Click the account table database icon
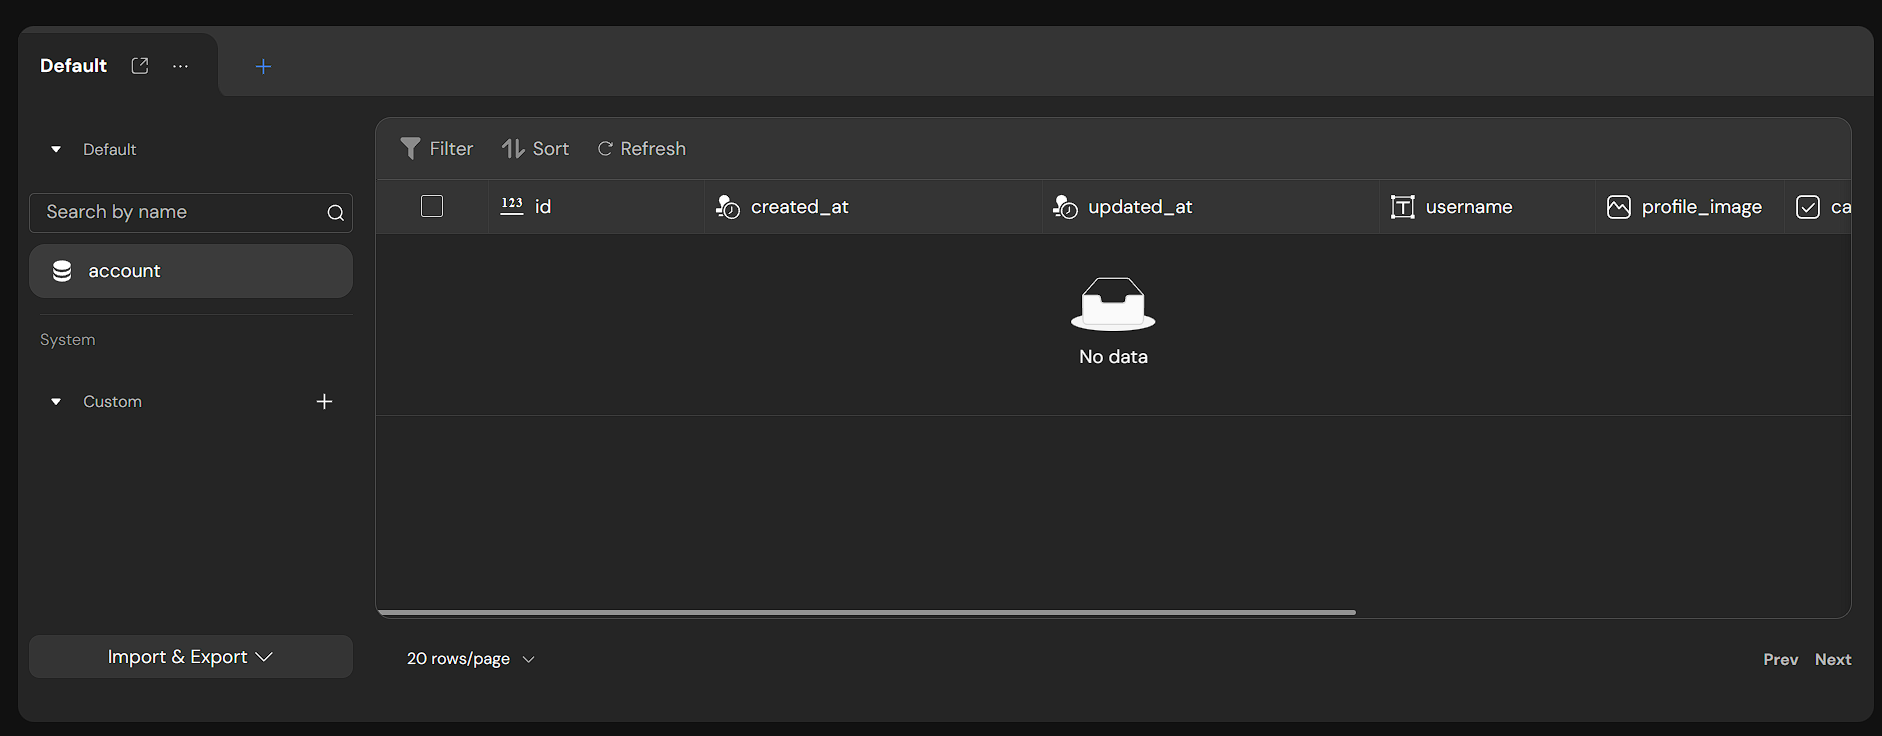This screenshot has height=736, width=1882. click(x=62, y=271)
